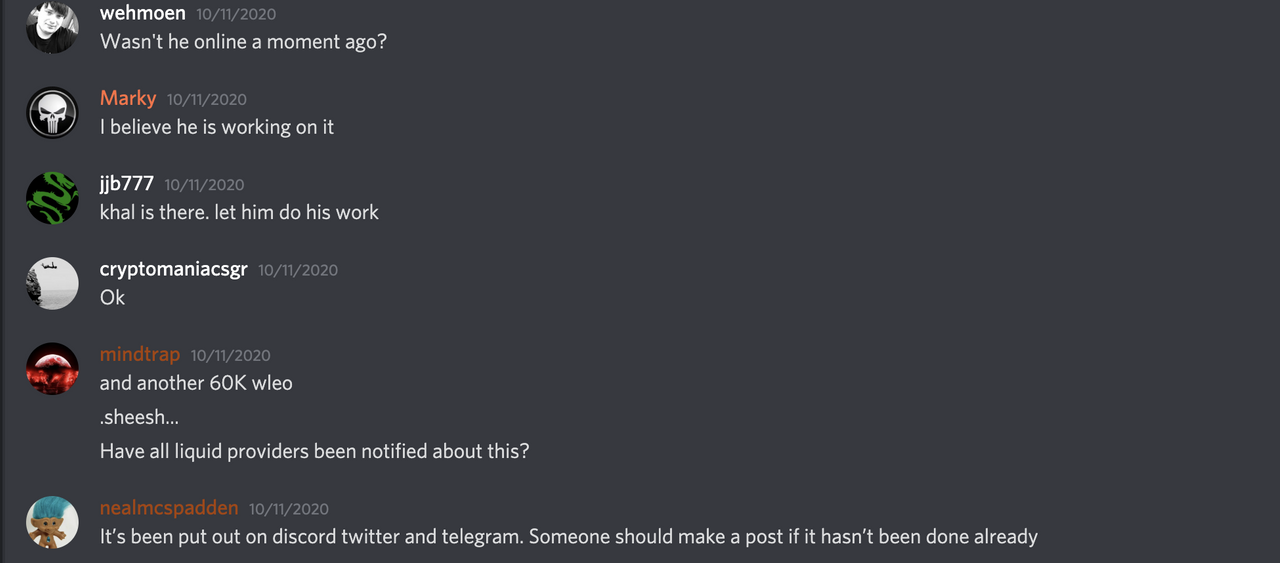
Task: Click the nealmcspadden username
Action: [x=169, y=508]
